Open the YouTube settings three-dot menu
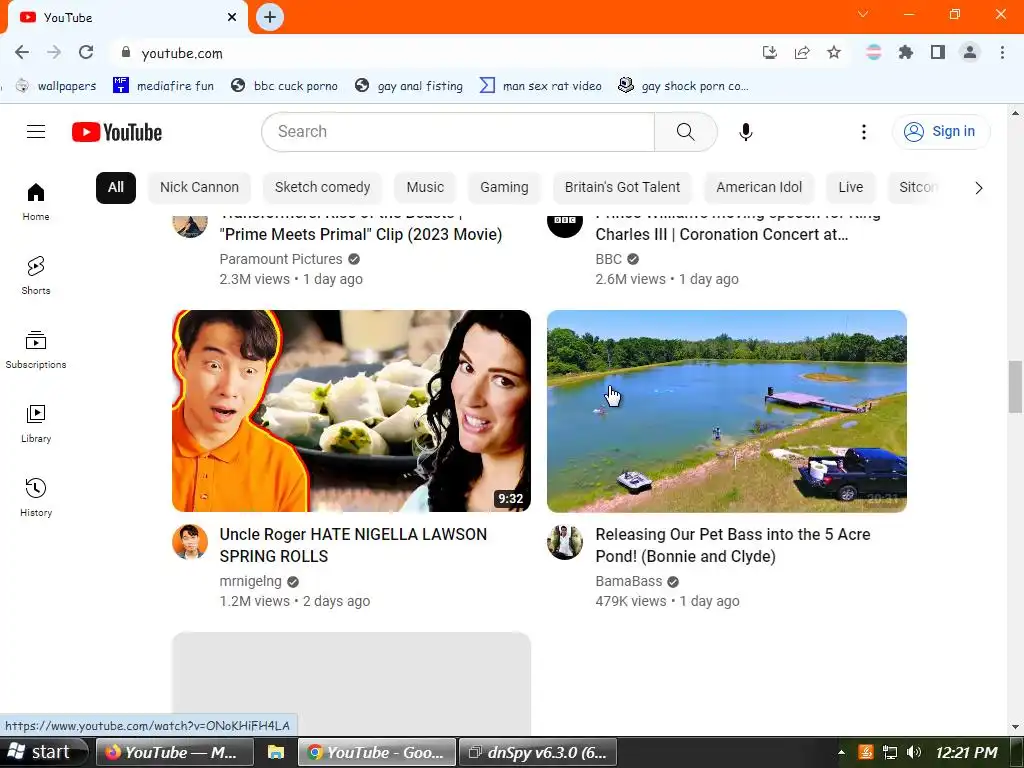This screenshot has height=768, width=1024. tap(863, 132)
